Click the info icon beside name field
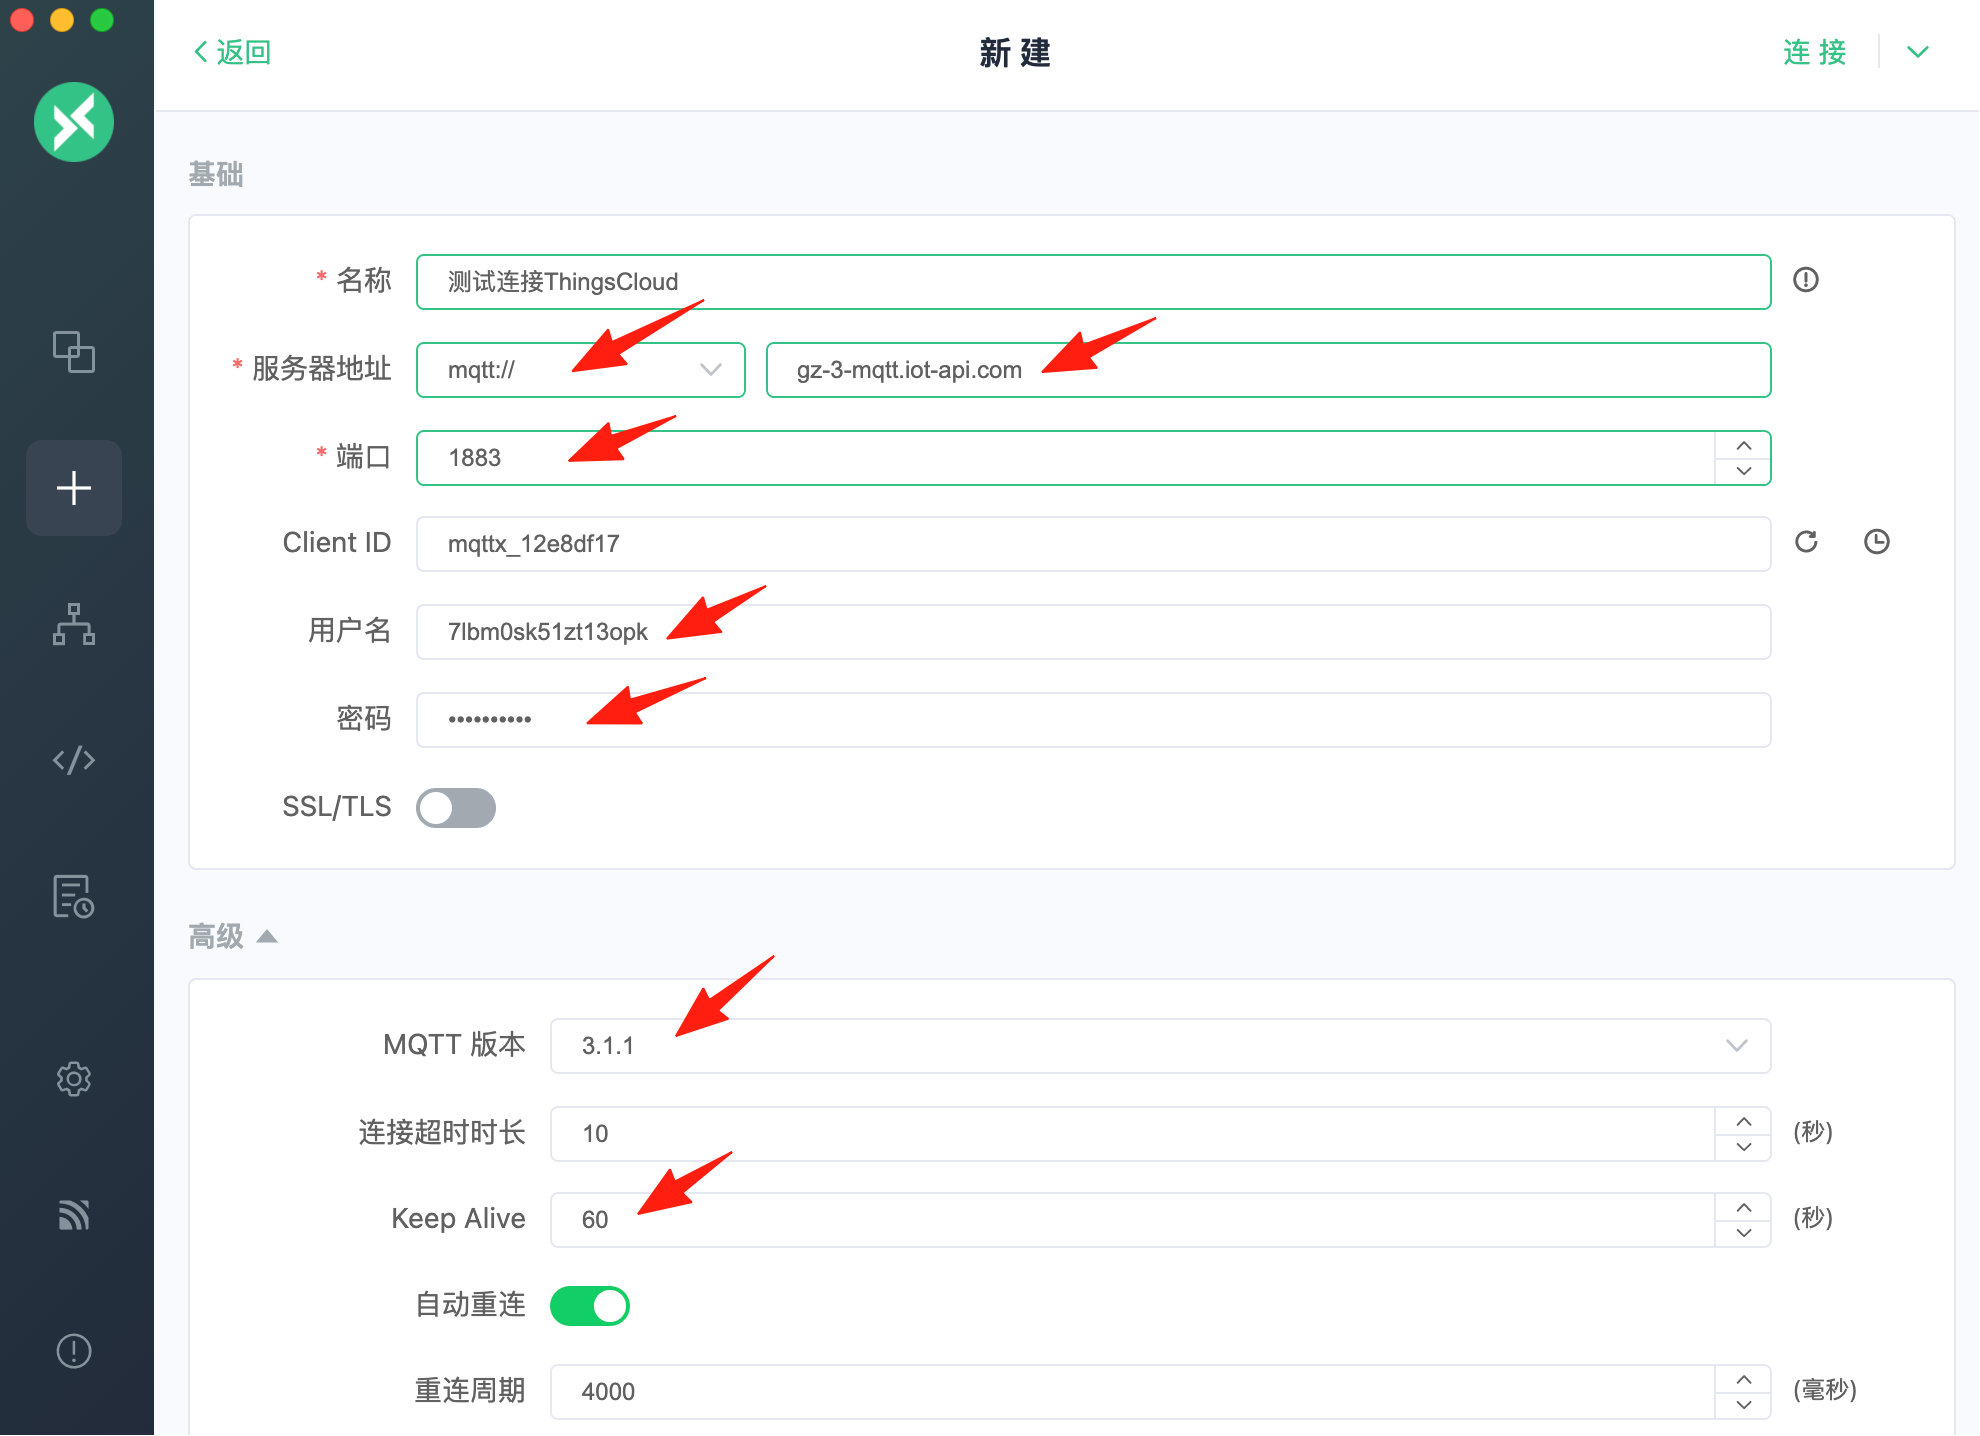The width and height of the screenshot is (1980, 1436). (x=1806, y=280)
